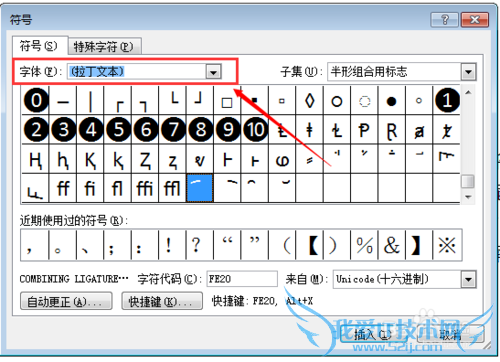Select the ffl ligature symbol
Image resolution: width=500 pixels, height=362 pixels.
[x=173, y=188]
